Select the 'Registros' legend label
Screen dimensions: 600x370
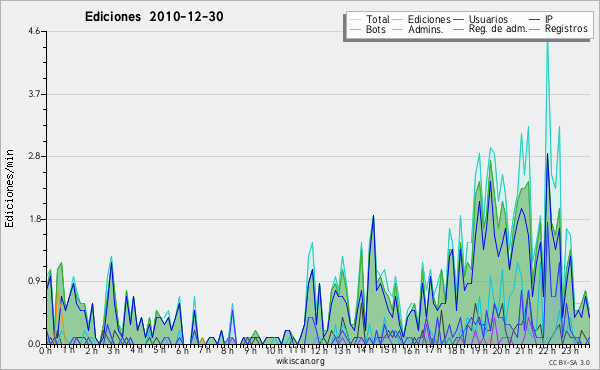566,29
